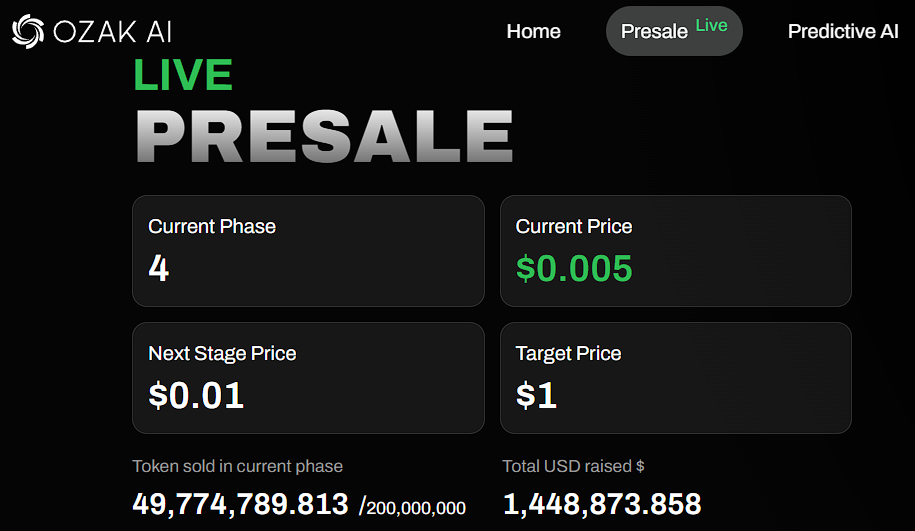This screenshot has height=531, width=915.
Task: Click the large PRESALE heading
Action: (x=324, y=136)
